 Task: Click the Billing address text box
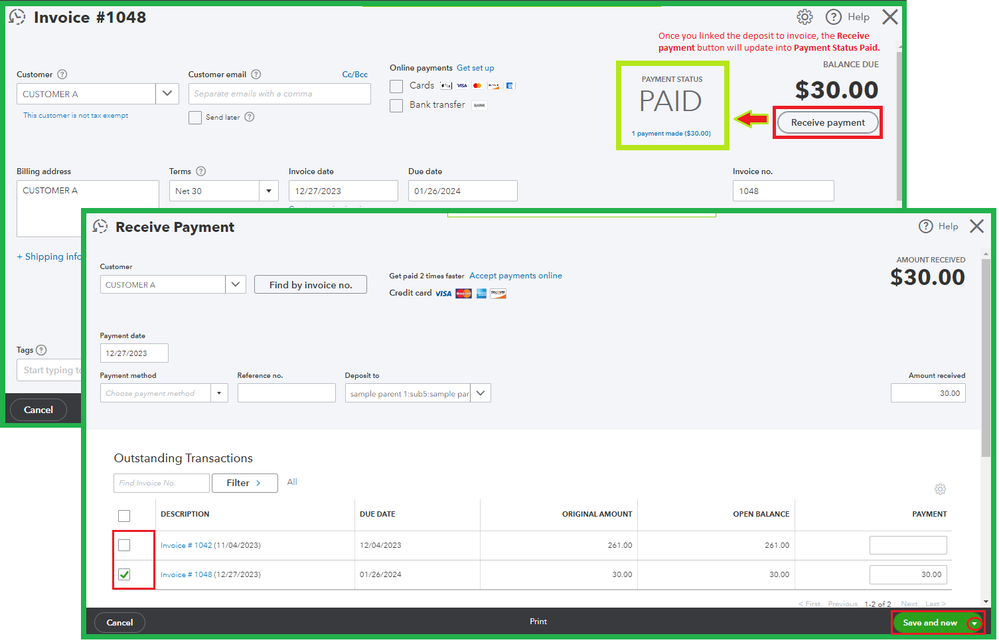click(87, 208)
